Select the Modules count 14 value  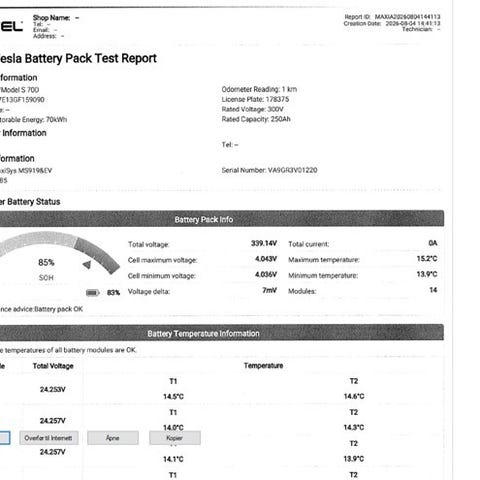coord(433,290)
